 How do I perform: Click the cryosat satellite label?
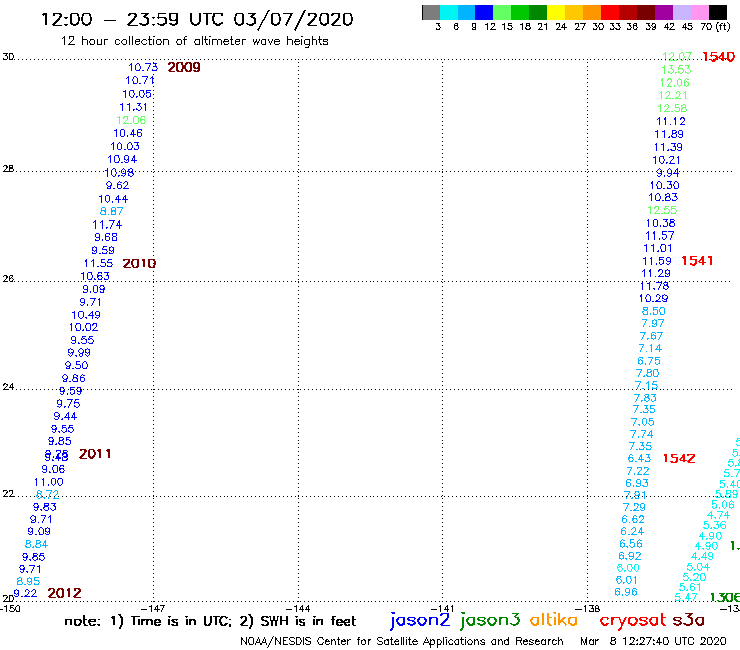pos(633,620)
